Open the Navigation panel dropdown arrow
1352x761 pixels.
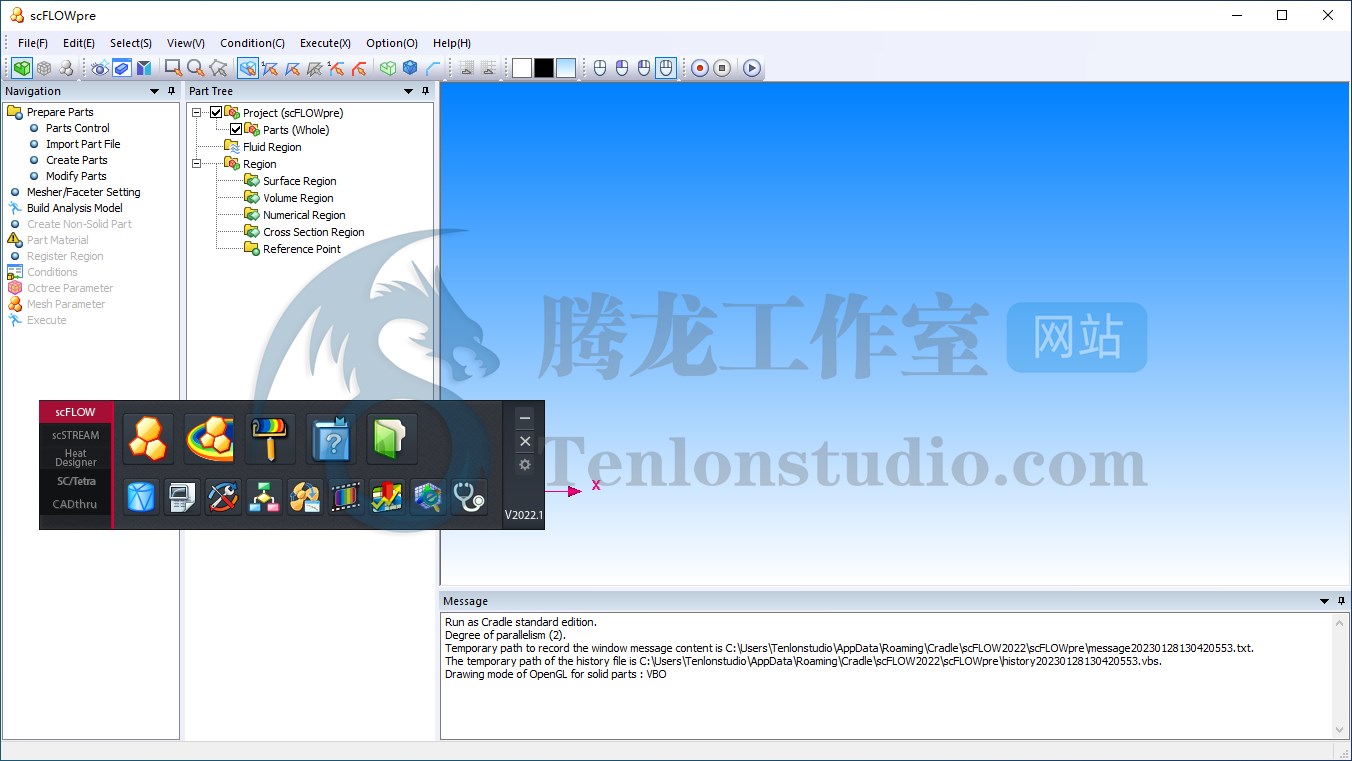[x=155, y=91]
